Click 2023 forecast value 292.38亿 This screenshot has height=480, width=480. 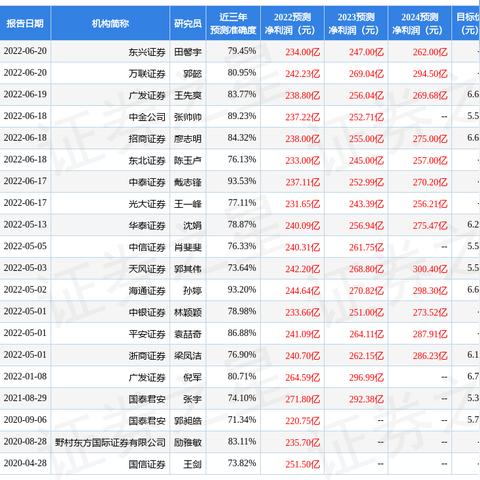(x=366, y=399)
